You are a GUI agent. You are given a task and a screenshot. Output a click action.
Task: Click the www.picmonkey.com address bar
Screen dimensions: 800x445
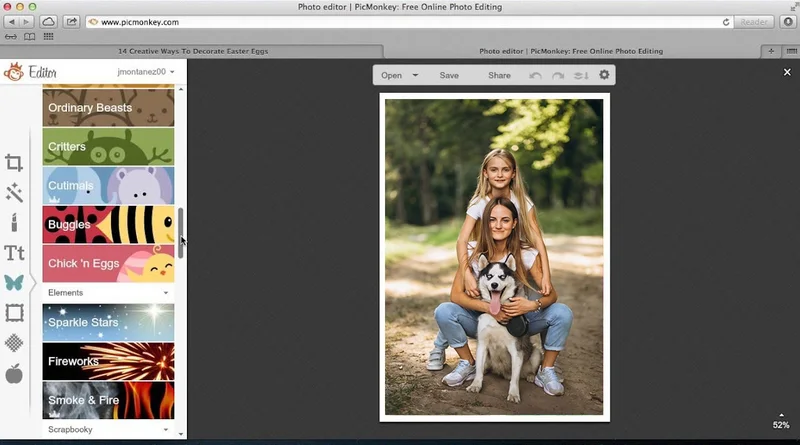point(400,21)
